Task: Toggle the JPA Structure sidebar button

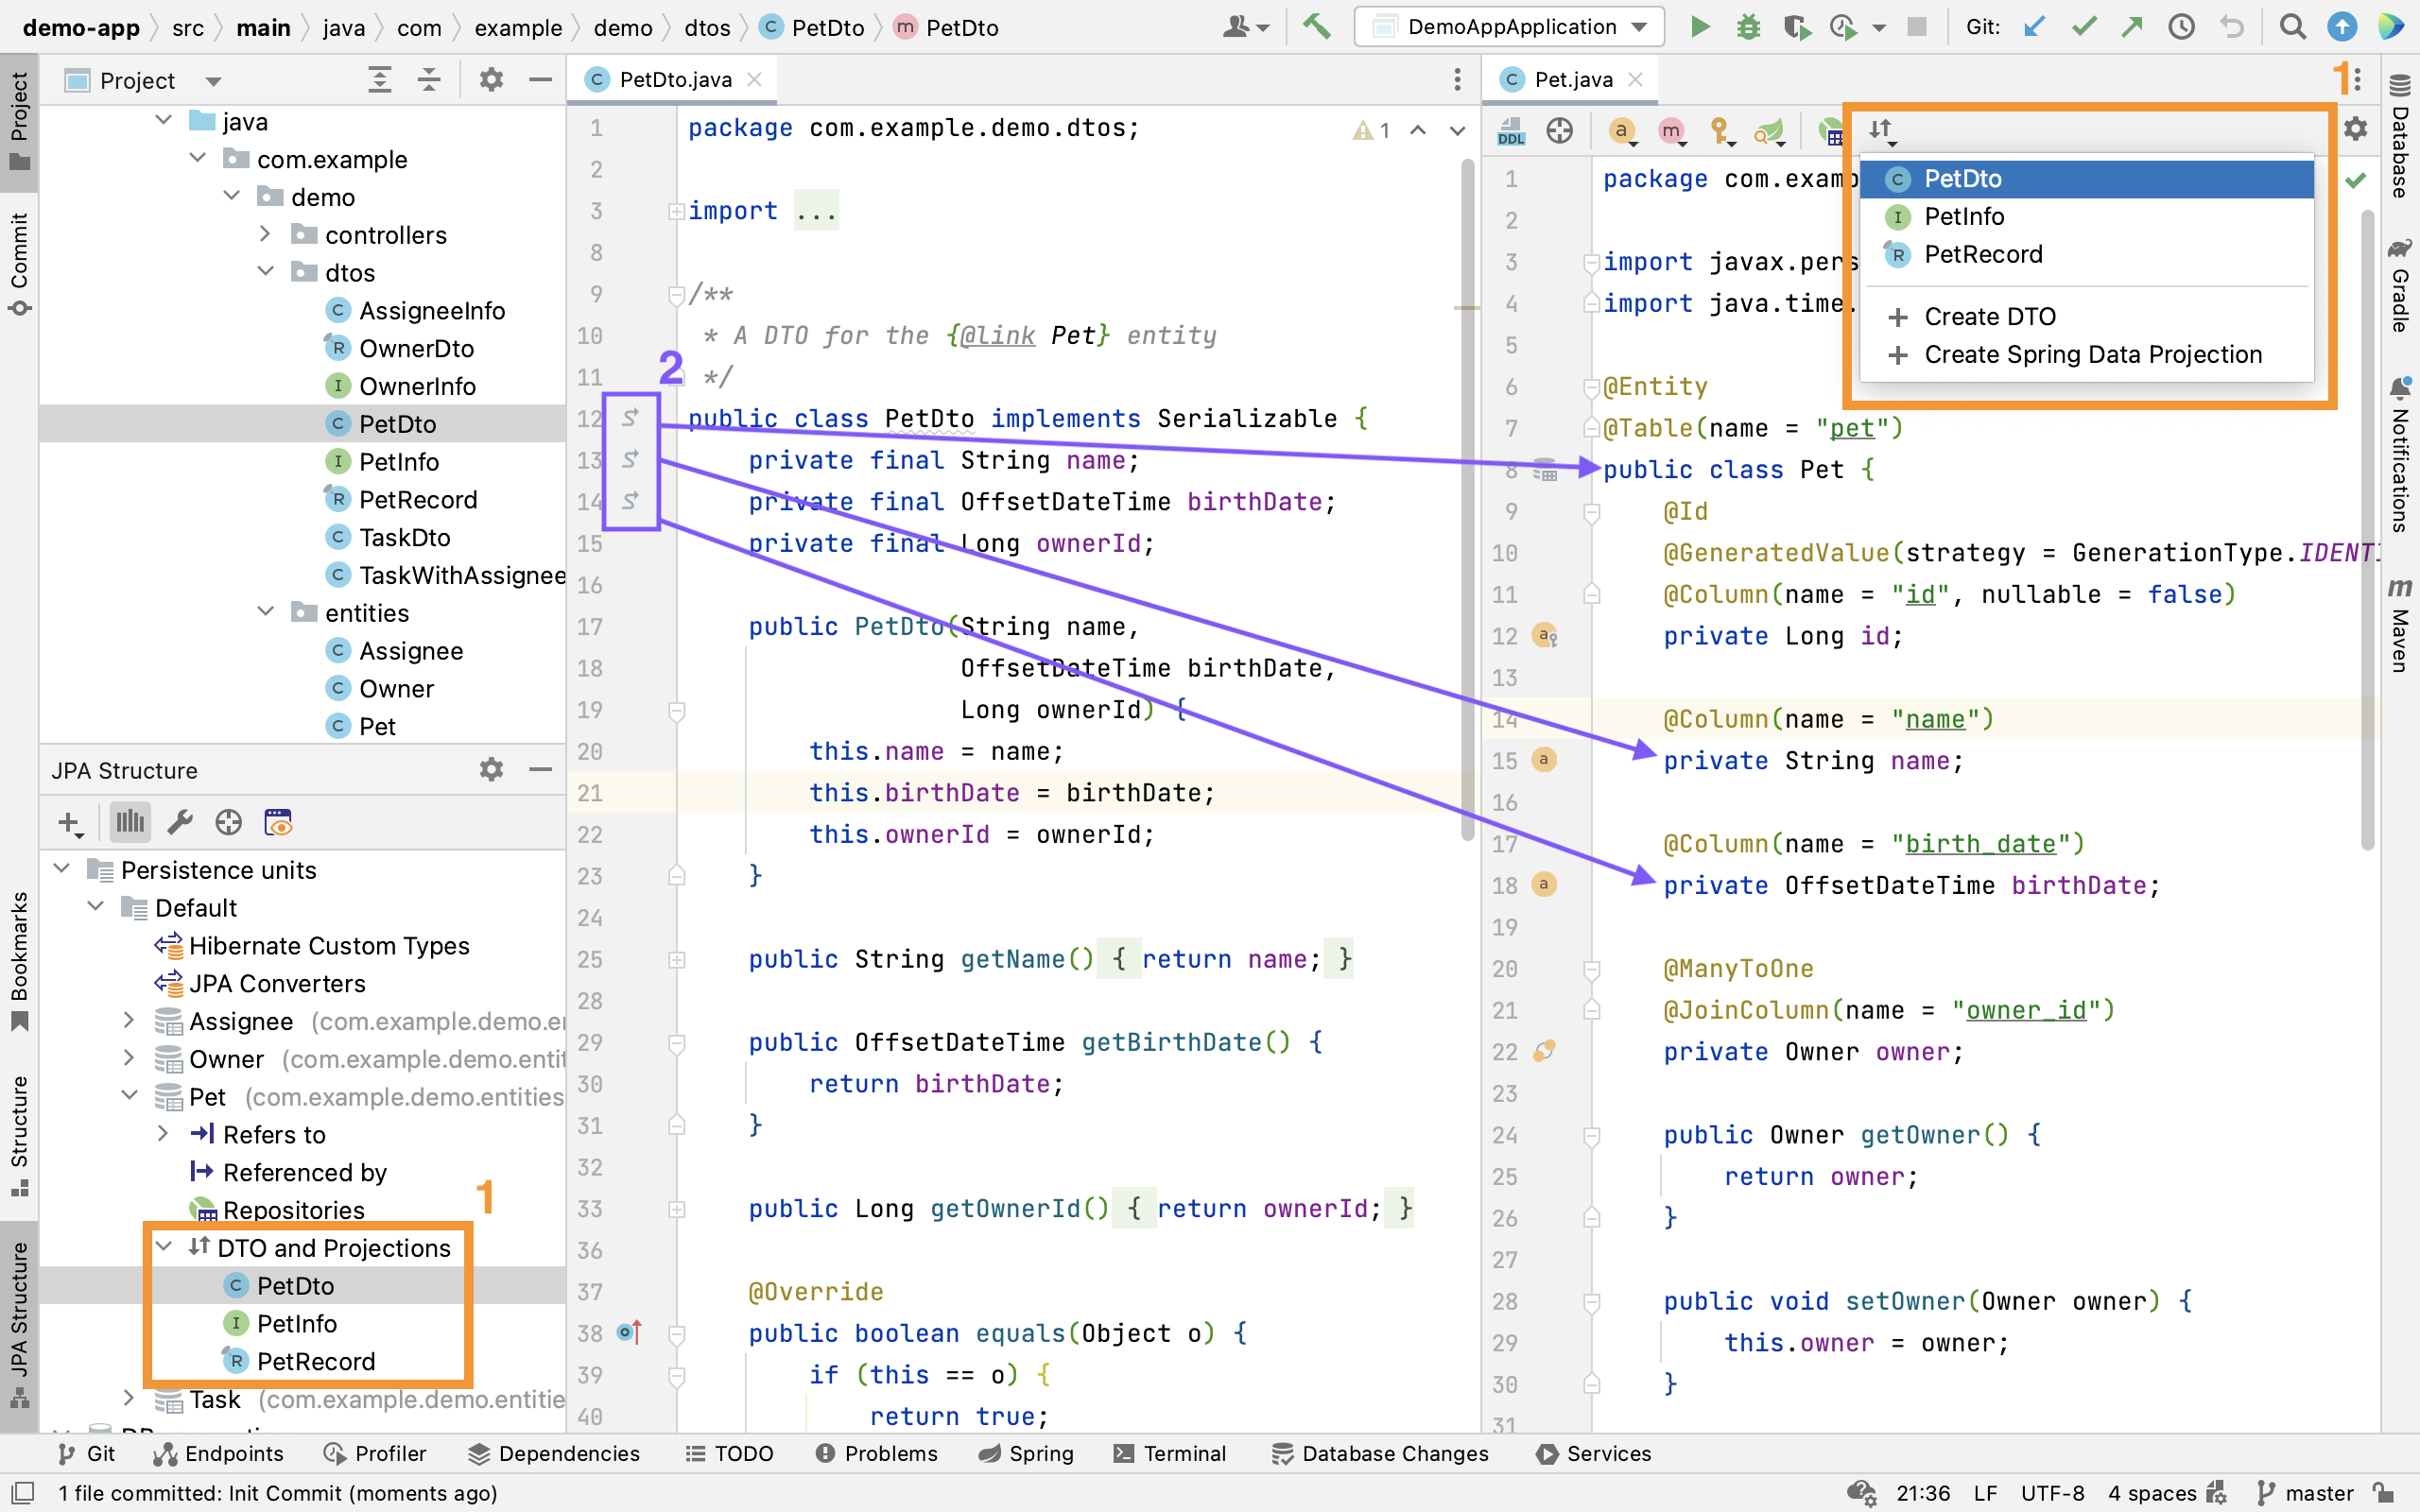Action: point(18,1320)
